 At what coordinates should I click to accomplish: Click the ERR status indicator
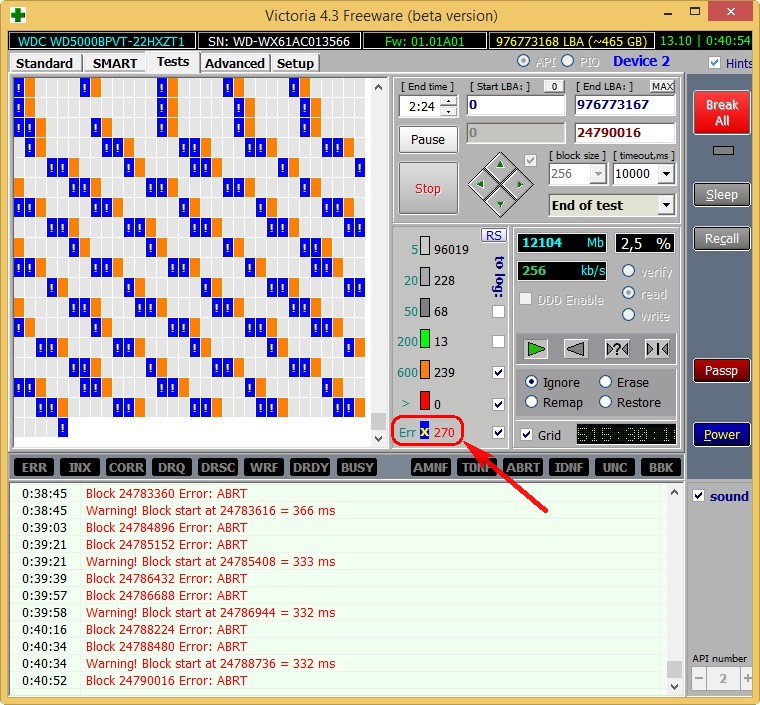(34, 468)
